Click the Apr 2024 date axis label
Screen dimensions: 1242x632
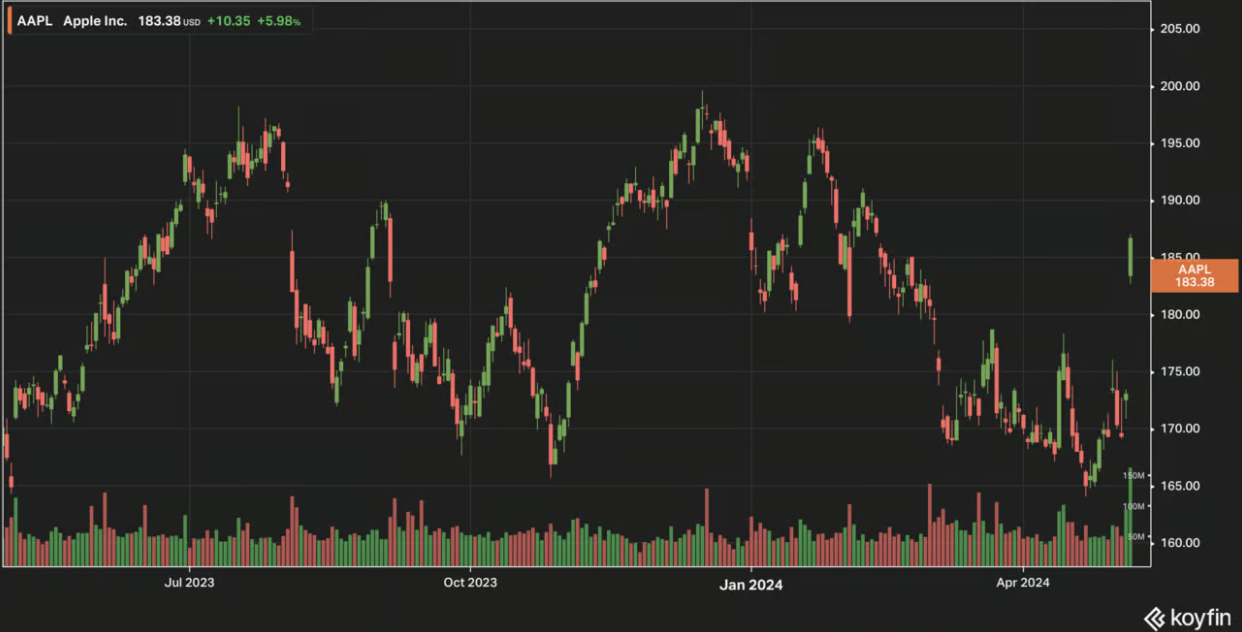coord(1022,582)
